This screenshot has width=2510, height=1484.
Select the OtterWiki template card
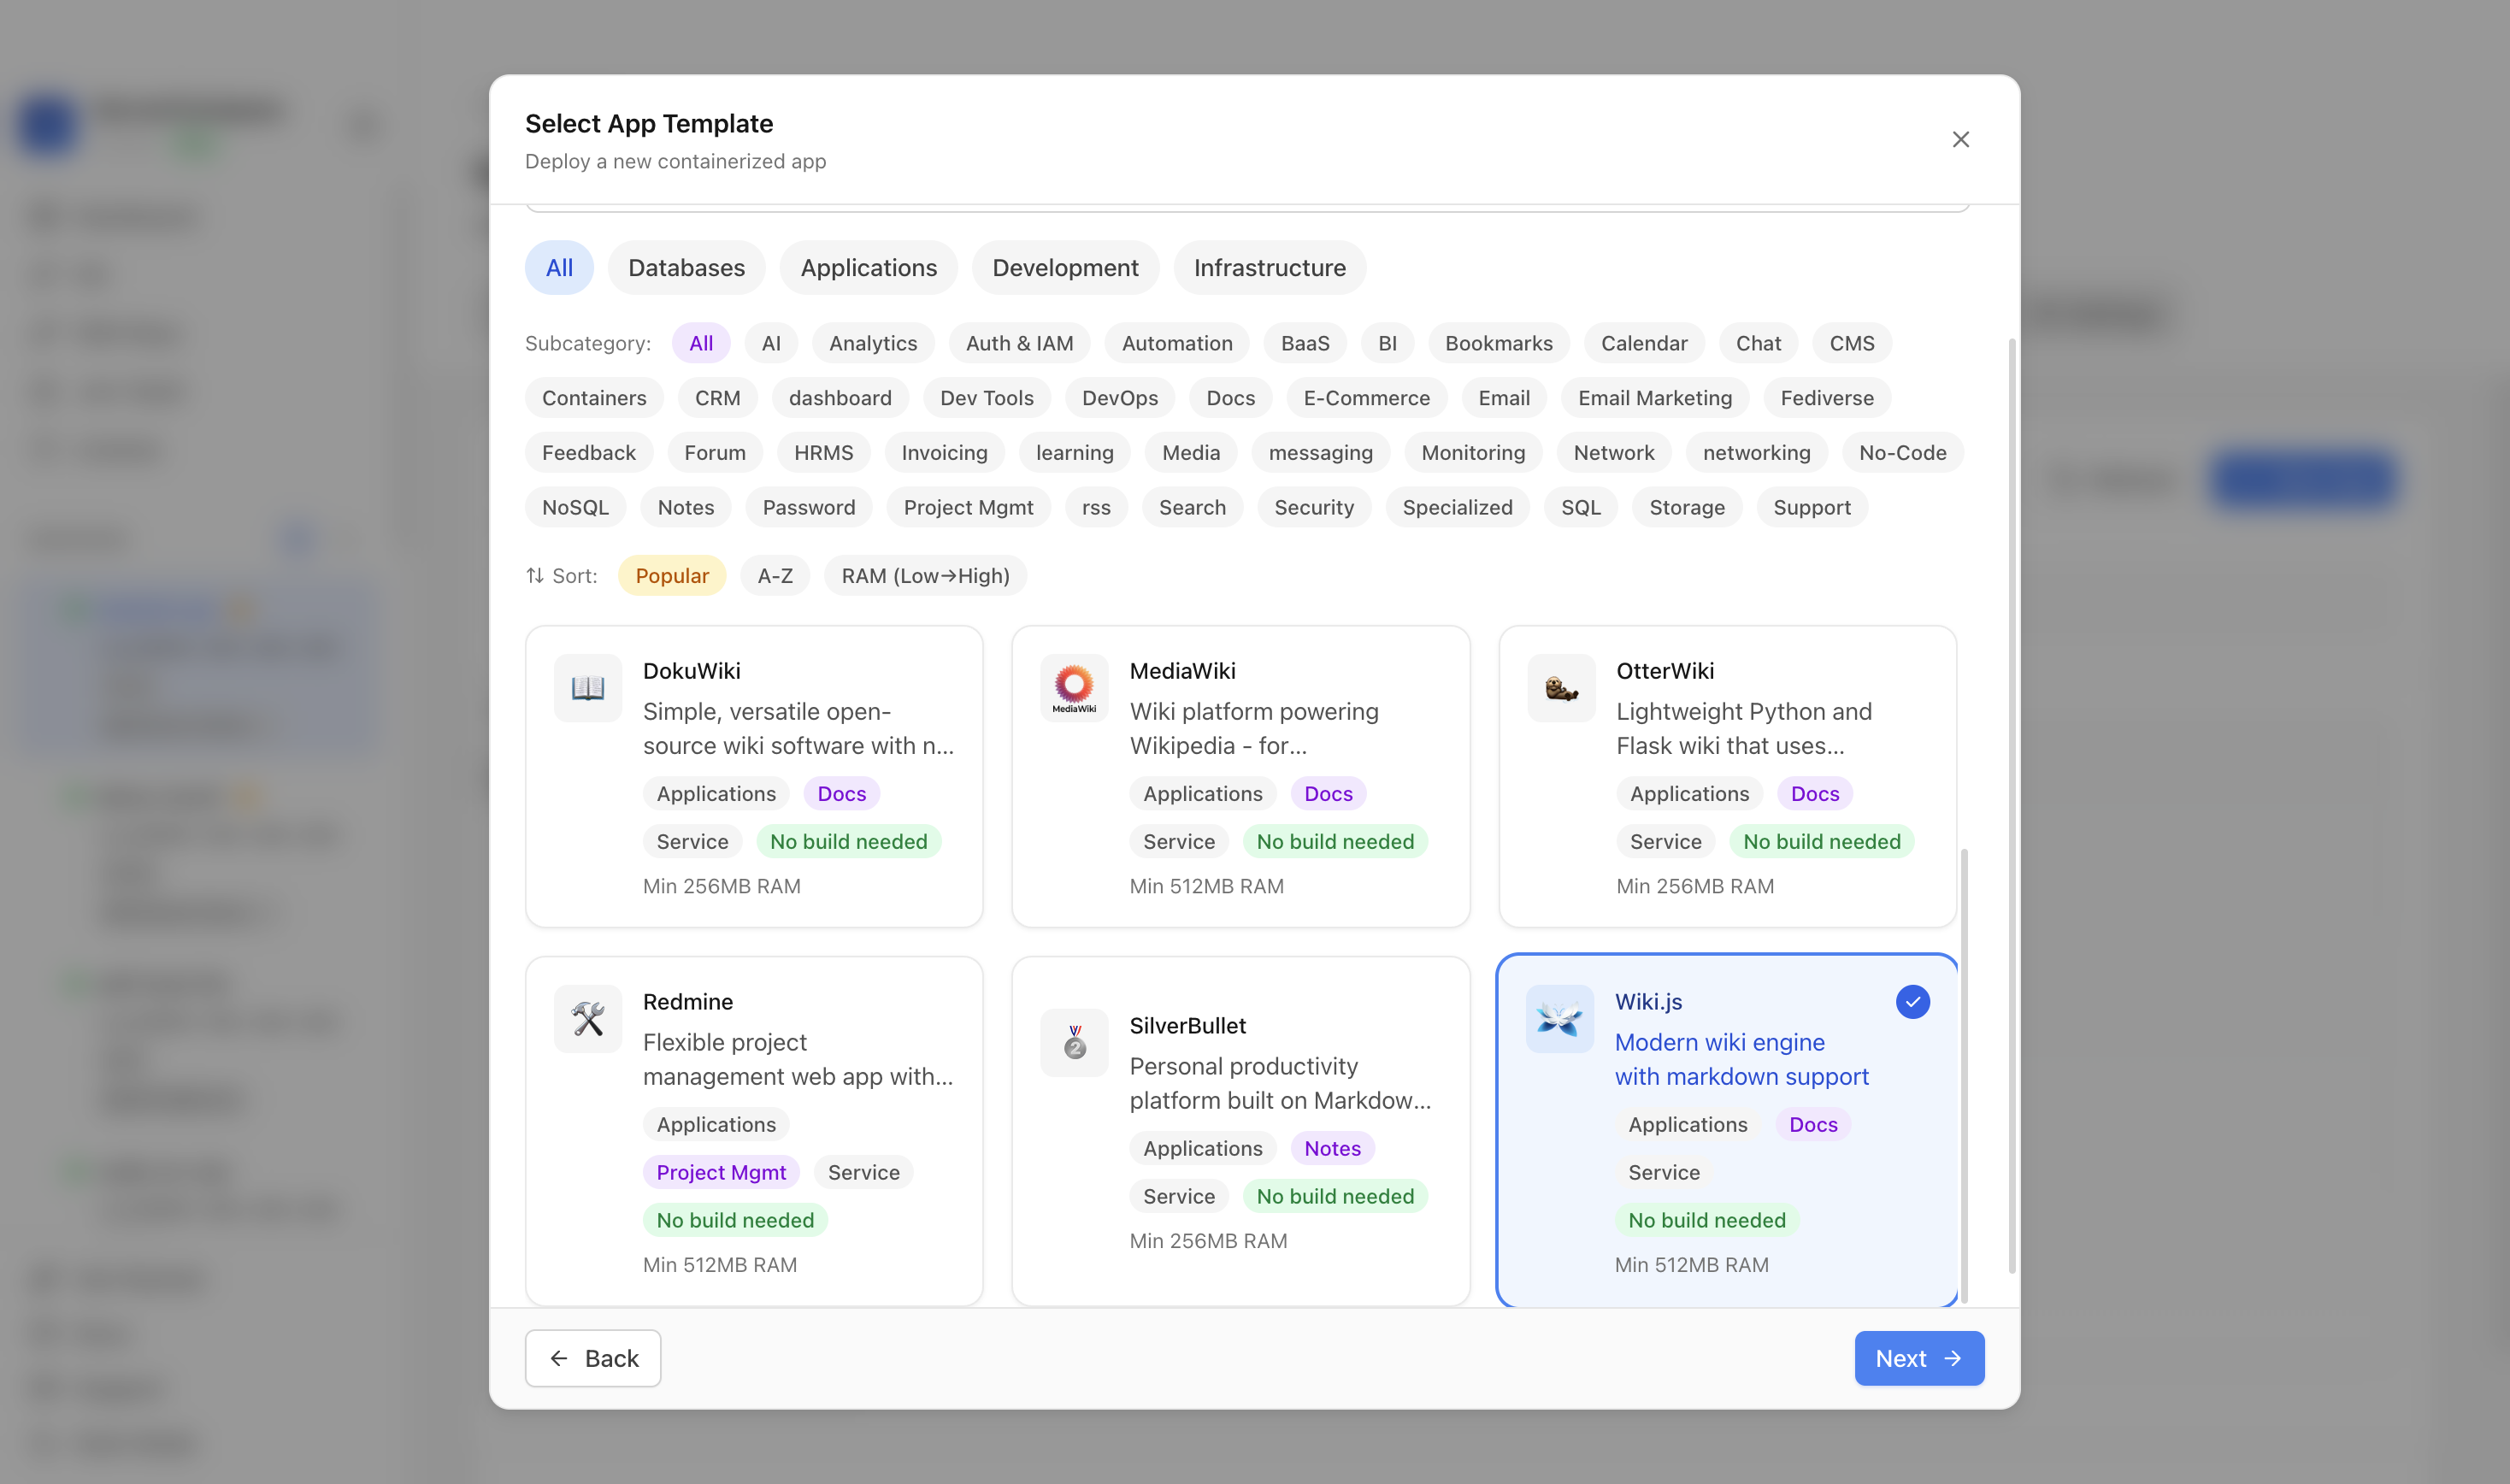click(1727, 777)
